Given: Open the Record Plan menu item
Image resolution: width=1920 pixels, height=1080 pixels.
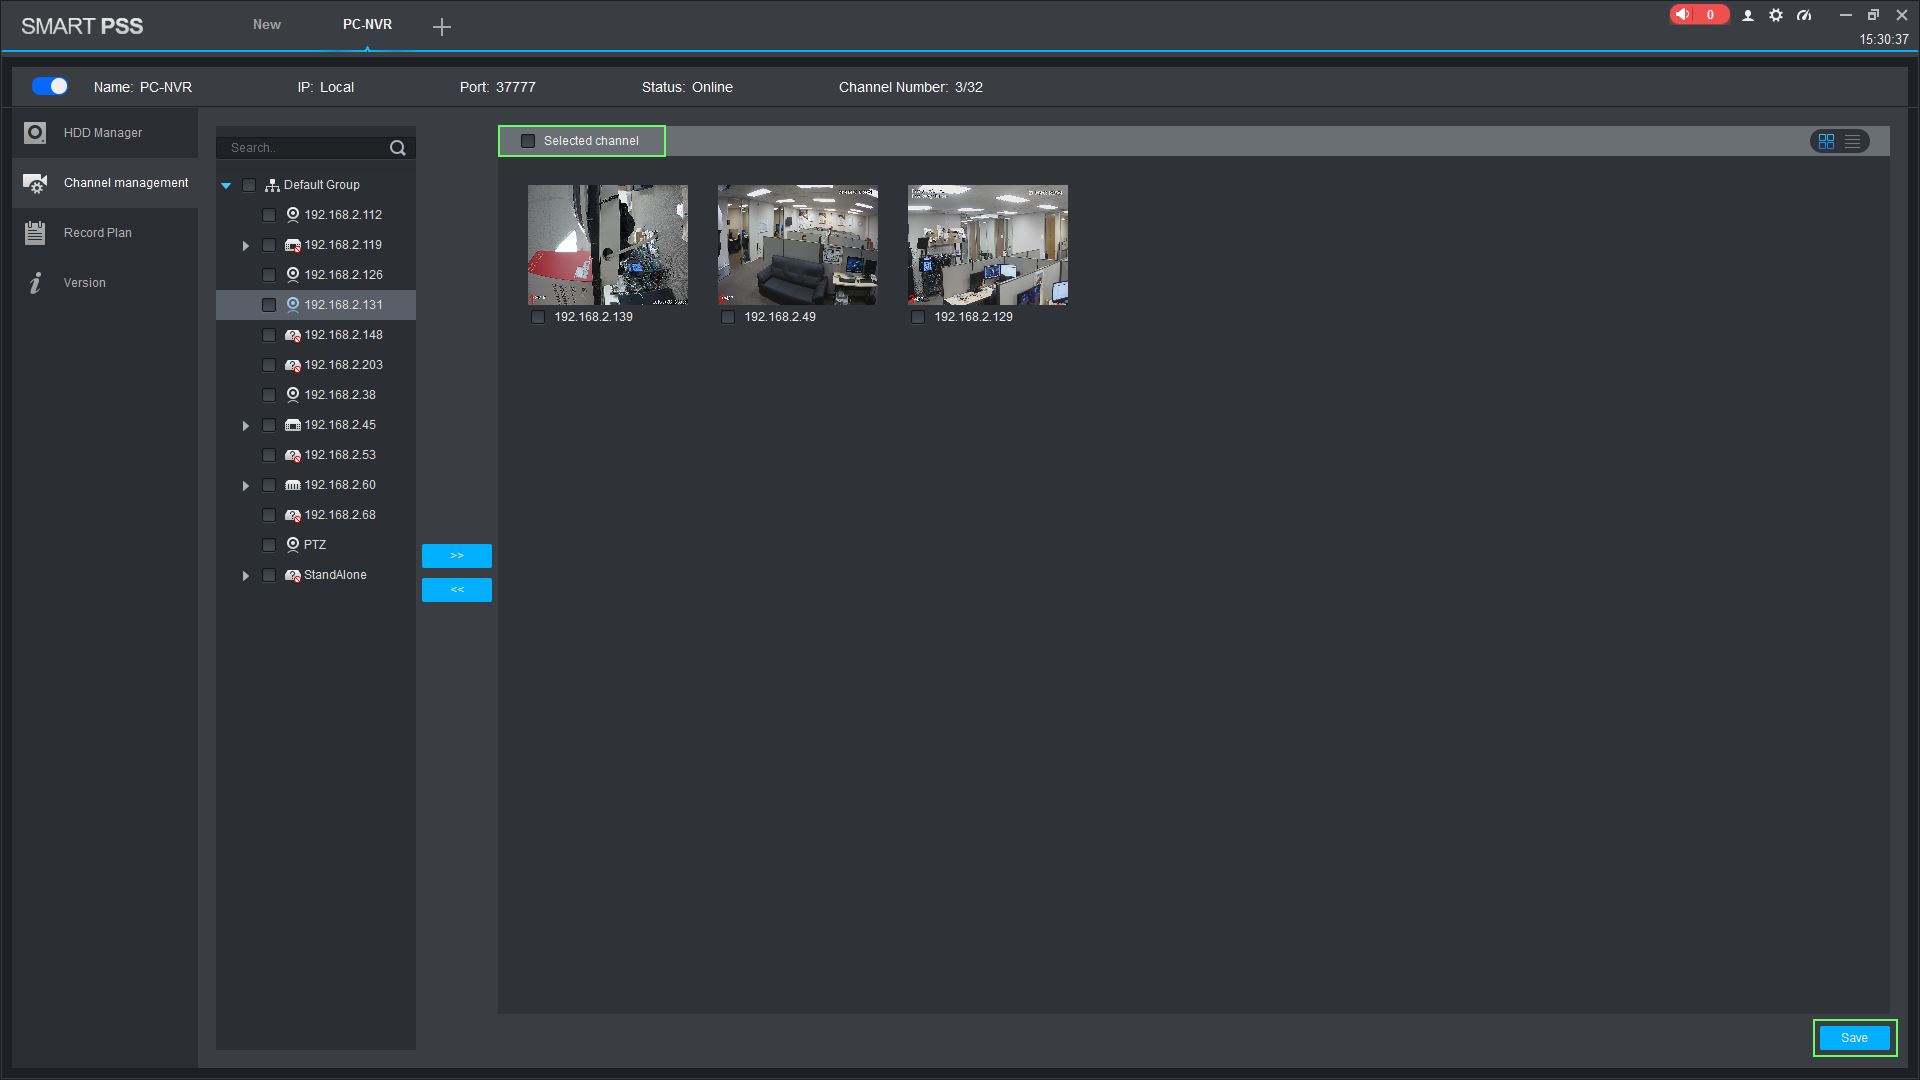Looking at the screenshot, I should coord(98,233).
